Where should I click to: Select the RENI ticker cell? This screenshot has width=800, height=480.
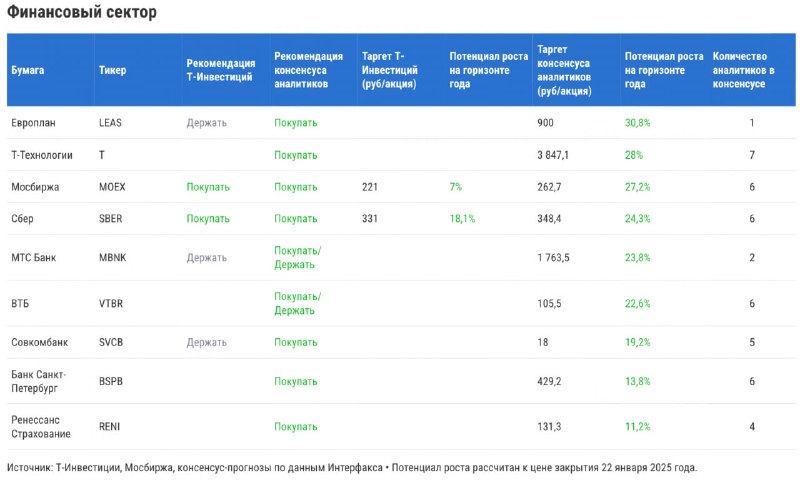[x=109, y=426]
